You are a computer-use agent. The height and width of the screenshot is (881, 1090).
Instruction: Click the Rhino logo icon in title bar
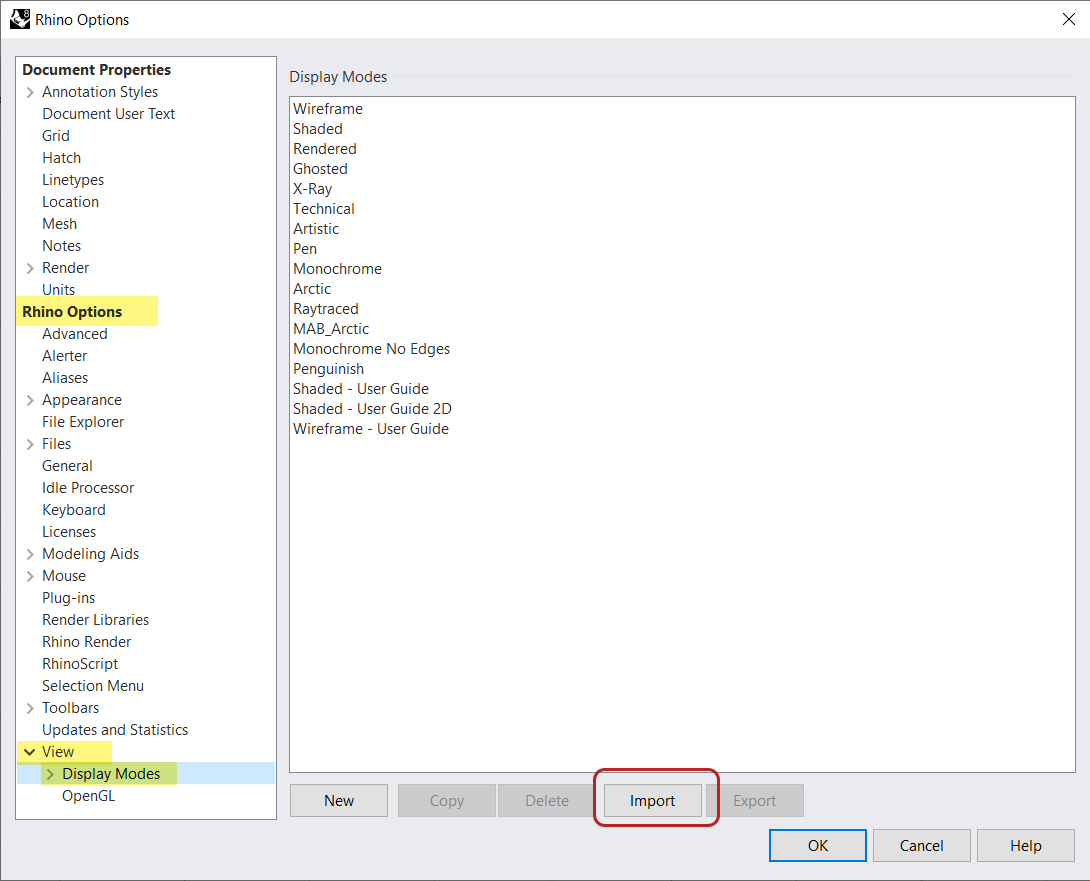click(x=19, y=19)
